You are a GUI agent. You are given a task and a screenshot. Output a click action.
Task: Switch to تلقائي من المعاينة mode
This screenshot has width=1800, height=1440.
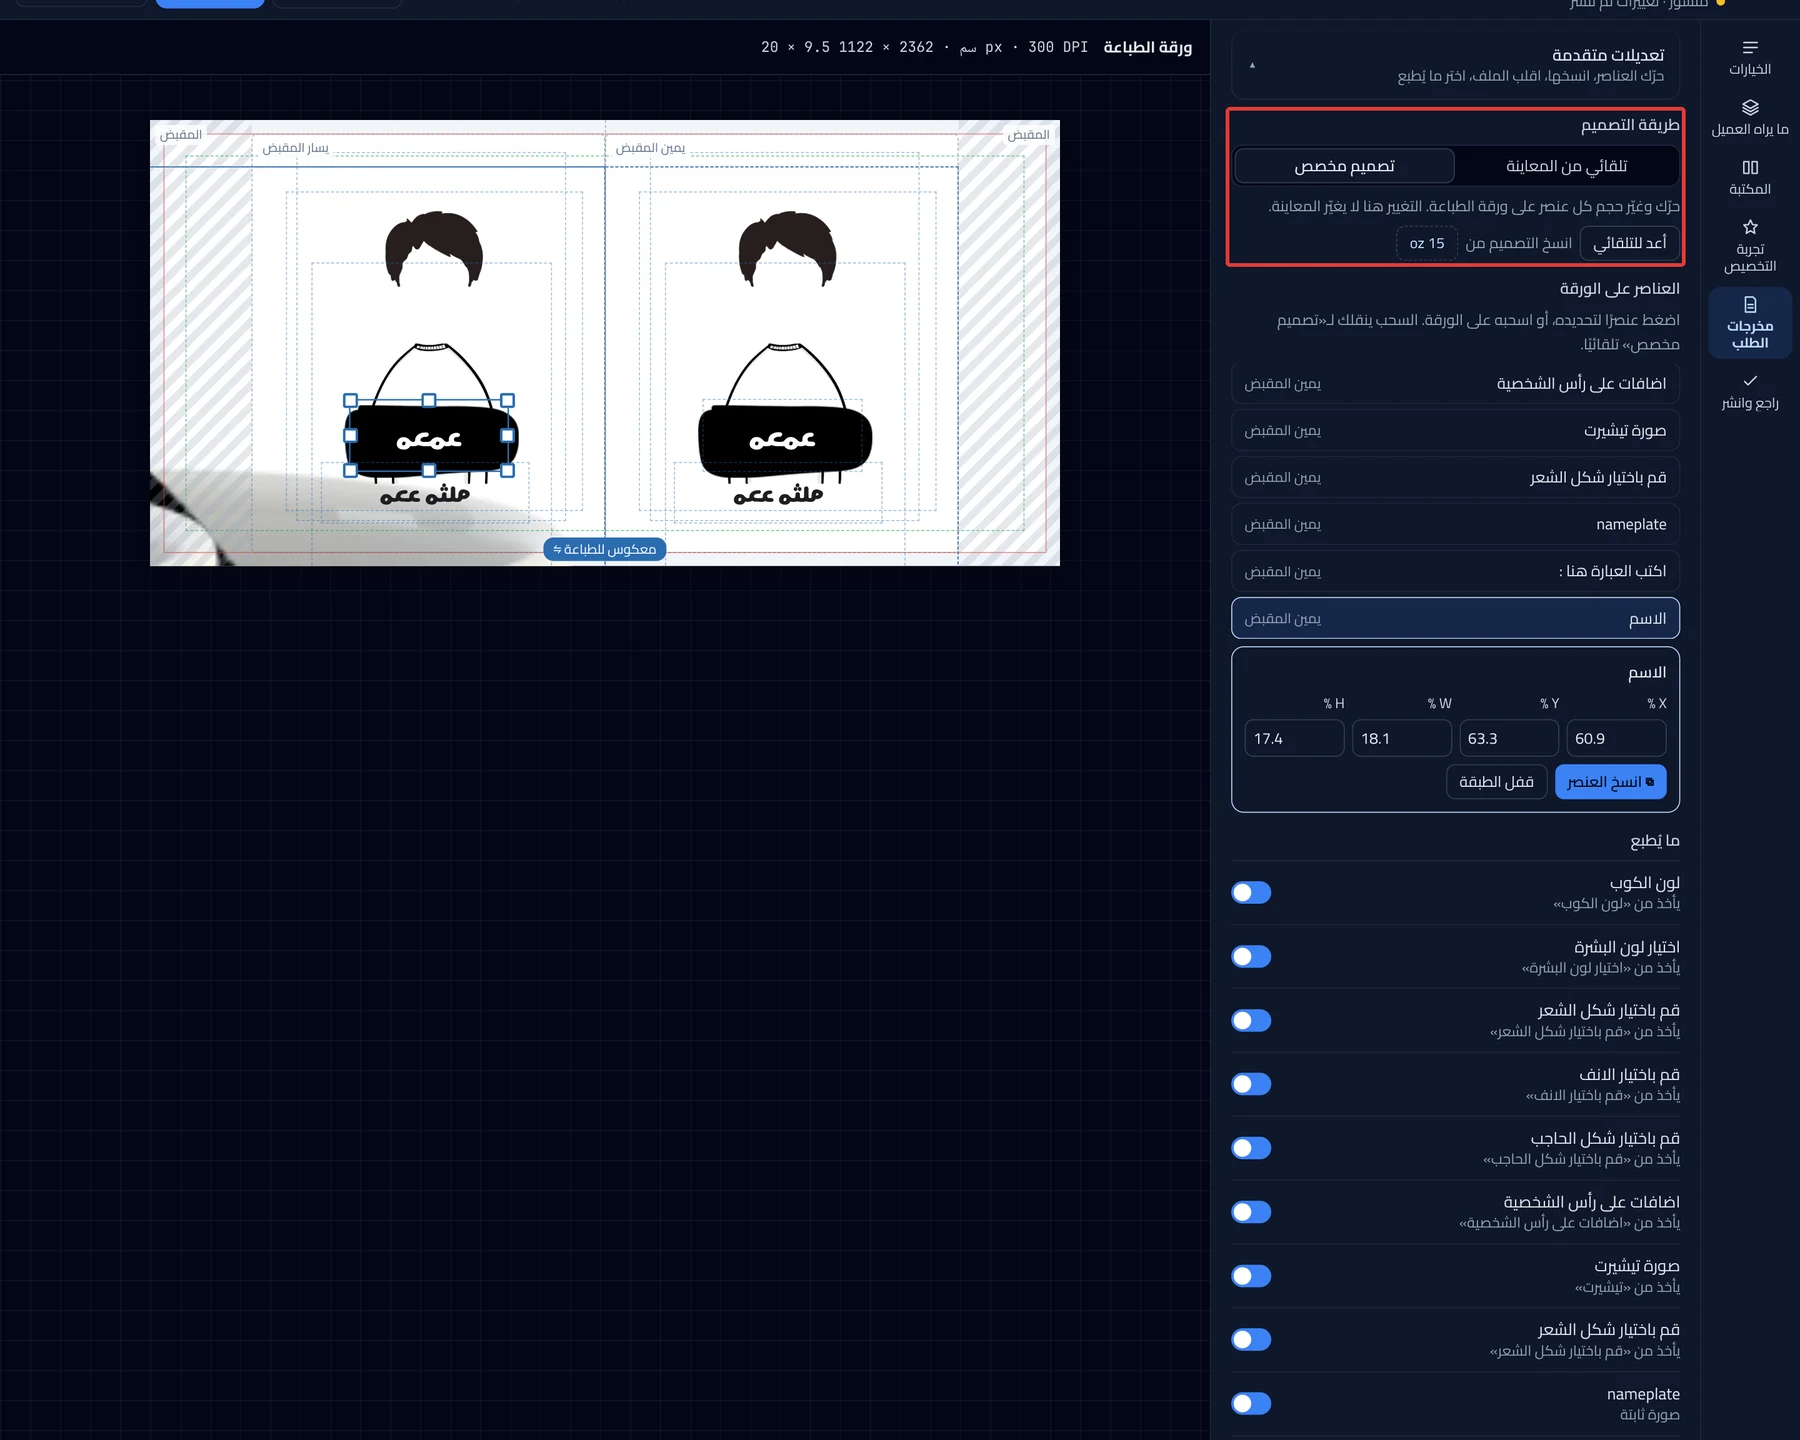pyautogui.click(x=1566, y=166)
